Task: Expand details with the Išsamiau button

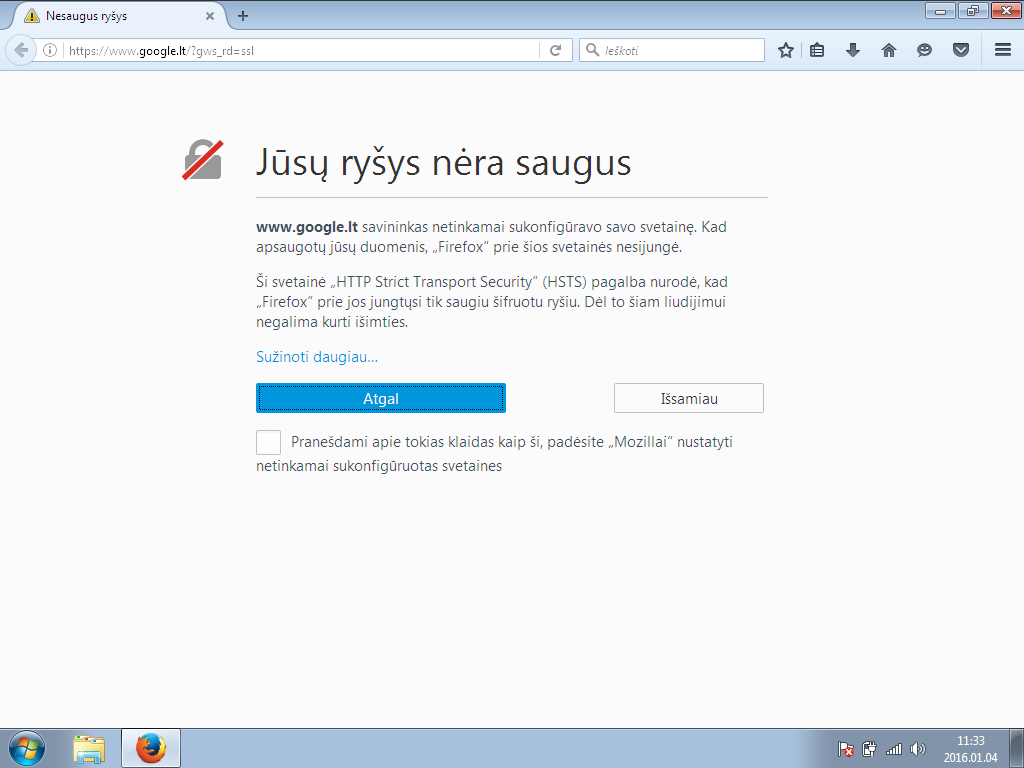Action: 689,398
